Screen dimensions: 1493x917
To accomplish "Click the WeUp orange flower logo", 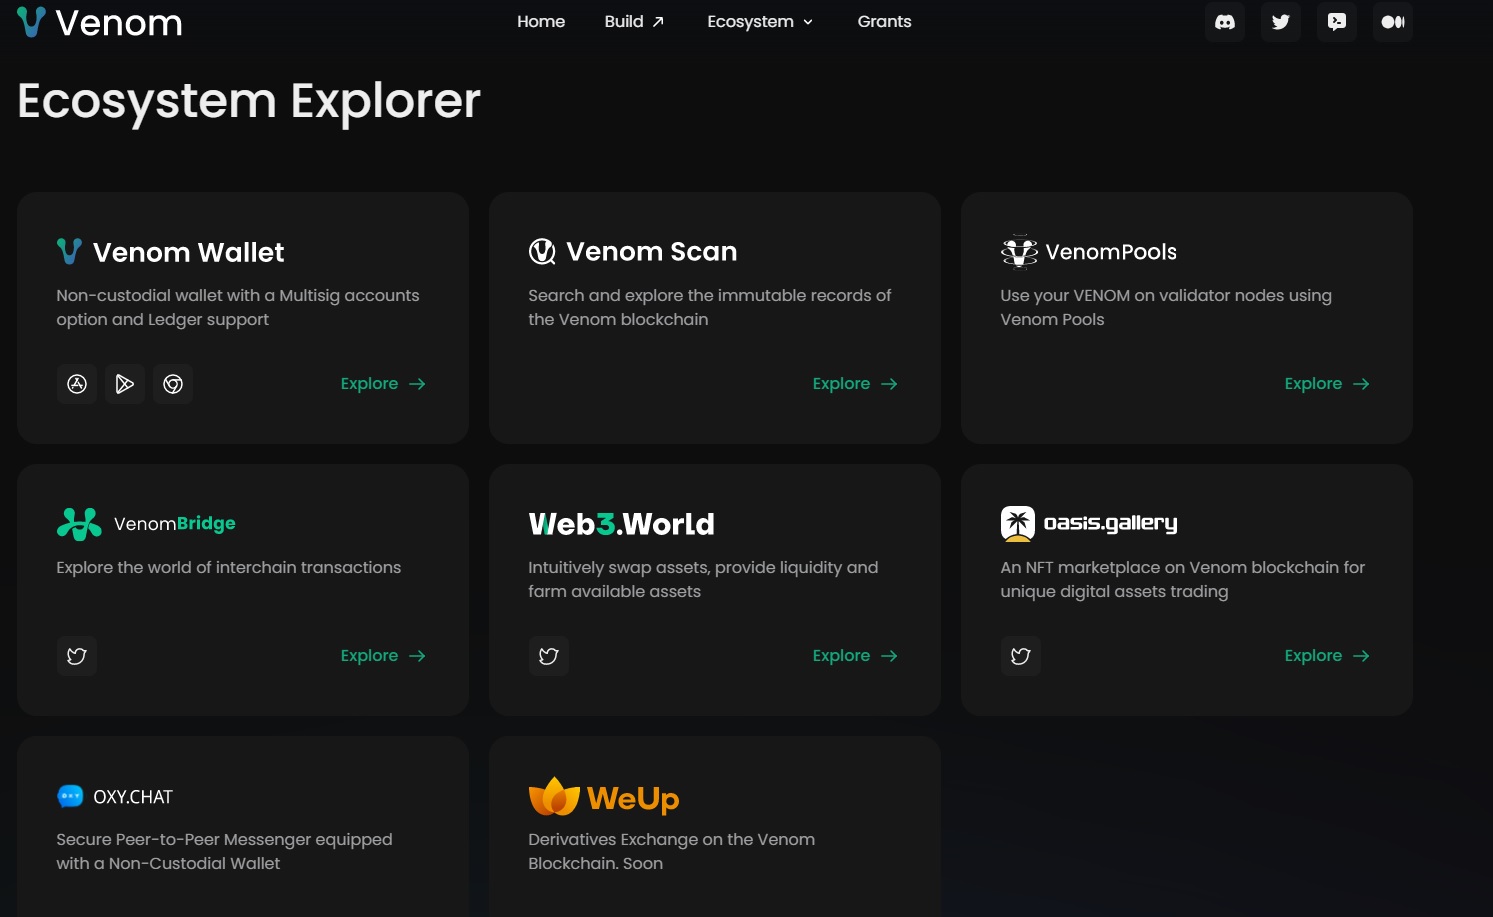I will (554, 797).
